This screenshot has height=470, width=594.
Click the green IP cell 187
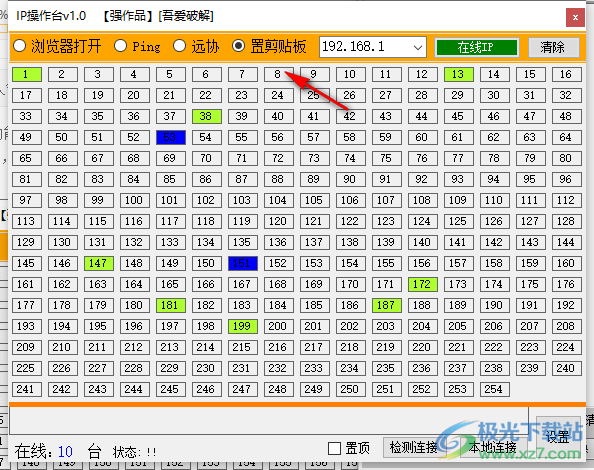[x=386, y=305]
